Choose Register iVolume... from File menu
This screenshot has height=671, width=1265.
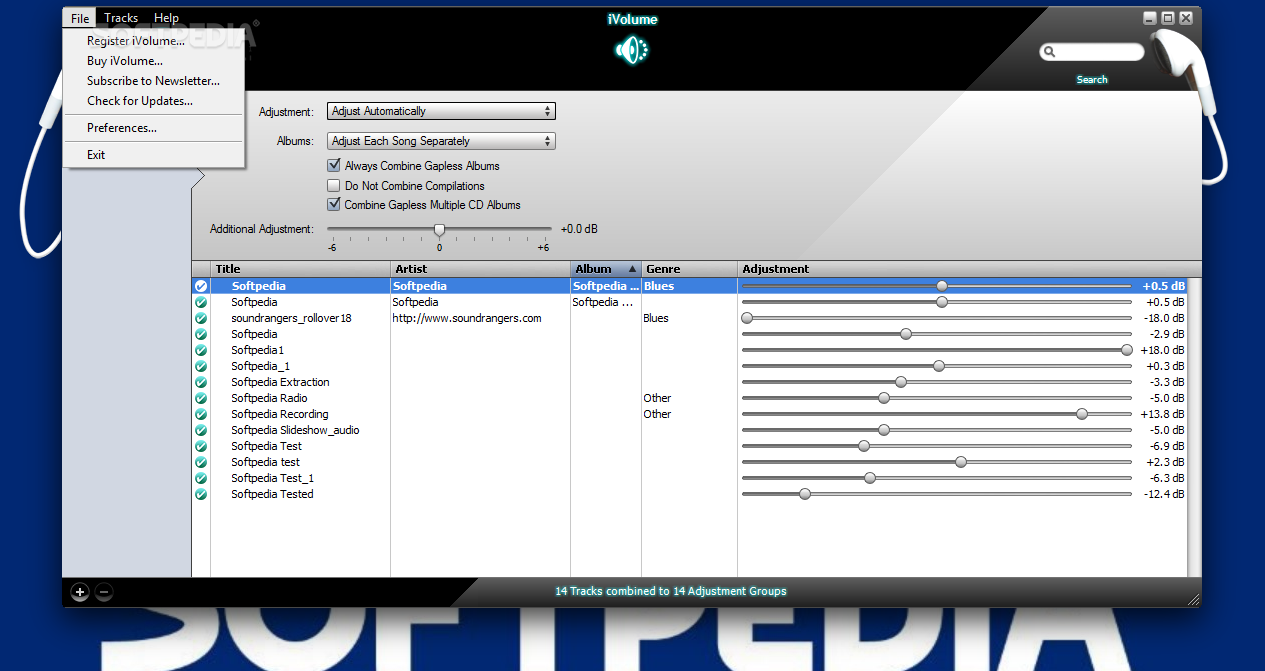153,41
